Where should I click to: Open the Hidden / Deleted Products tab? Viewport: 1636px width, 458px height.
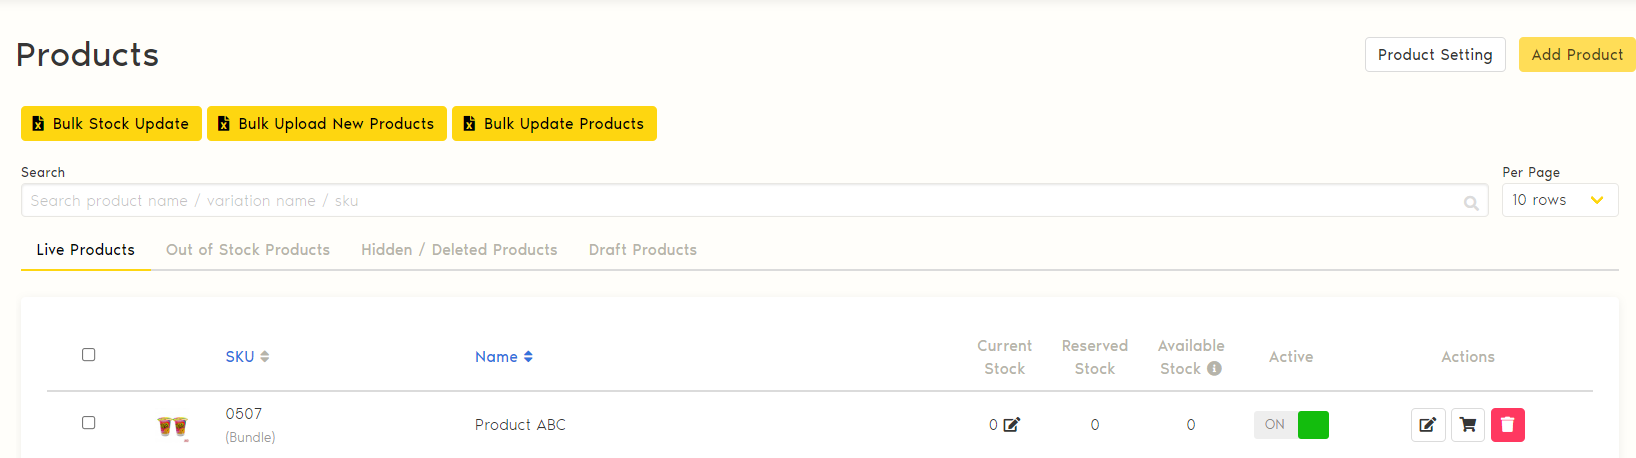point(459,250)
